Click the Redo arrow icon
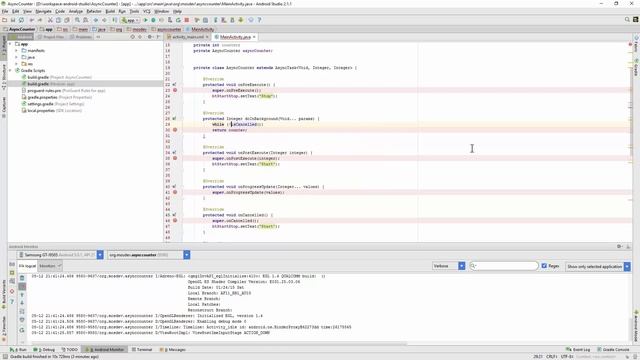The image size is (640, 360). point(40,20)
